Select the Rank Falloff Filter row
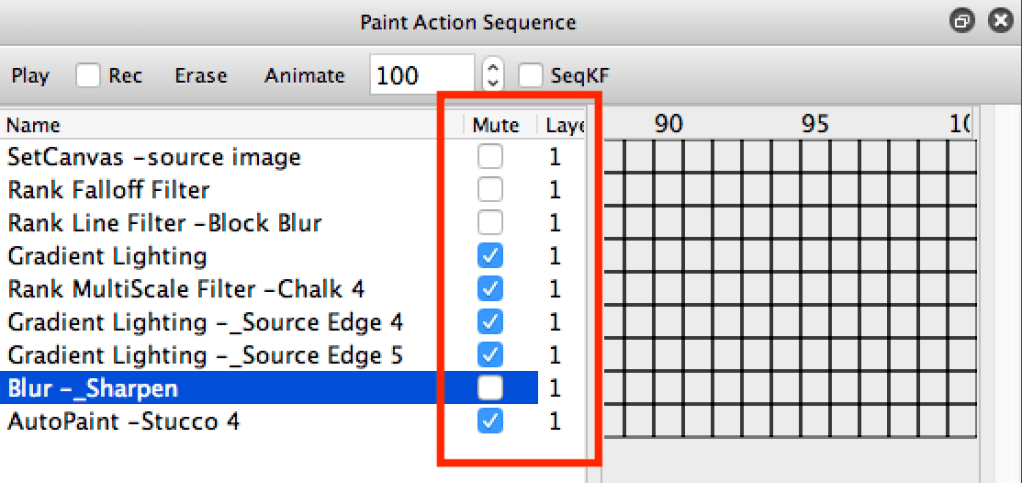Image resolution: width=1022 pixels, height=483 pixels. click(x=108, y=190)
